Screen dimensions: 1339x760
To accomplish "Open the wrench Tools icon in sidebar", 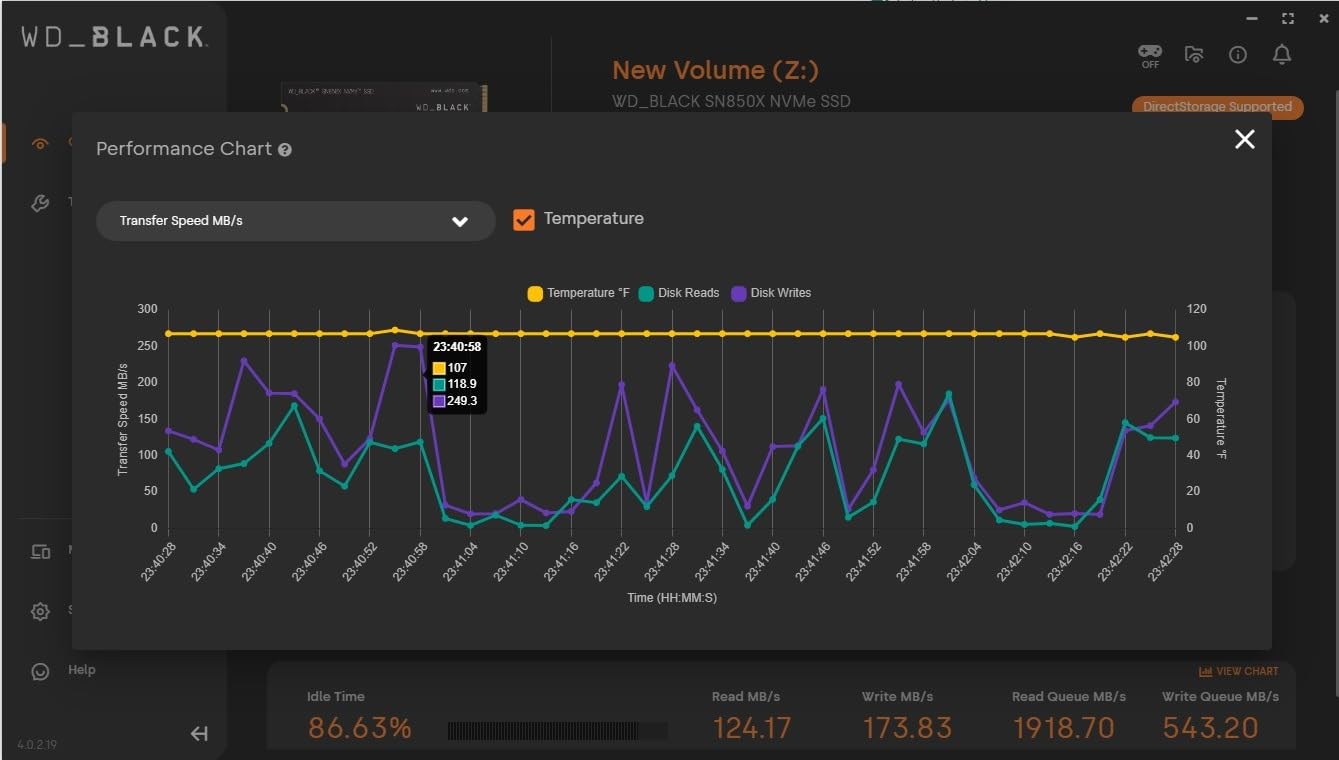I will click(40, 203).
